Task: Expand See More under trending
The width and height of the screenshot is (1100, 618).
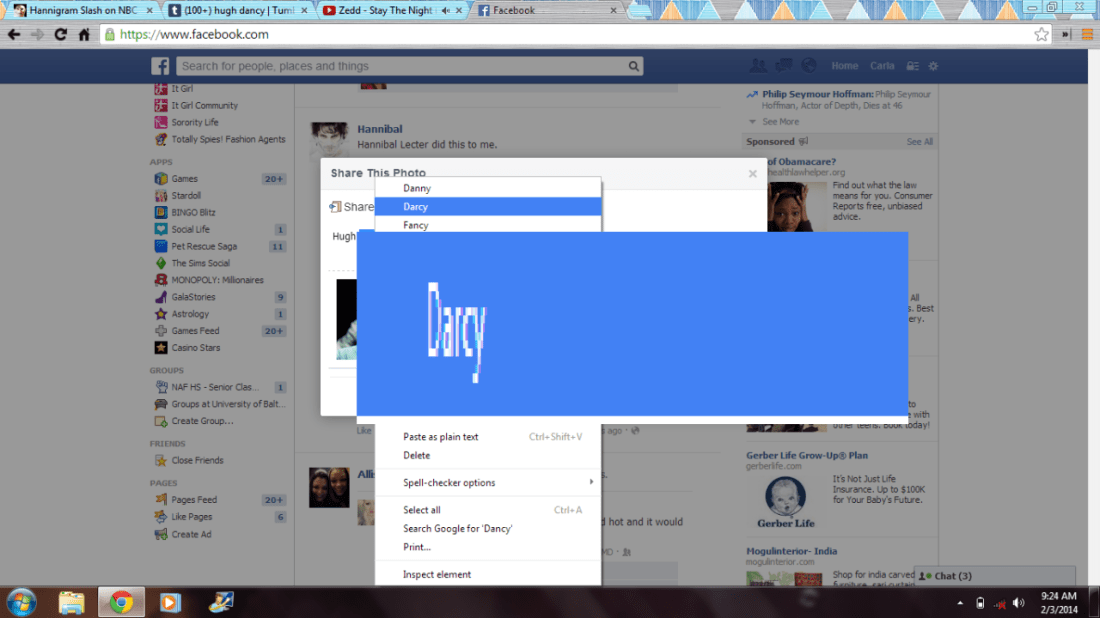Action: coord(780,122)
